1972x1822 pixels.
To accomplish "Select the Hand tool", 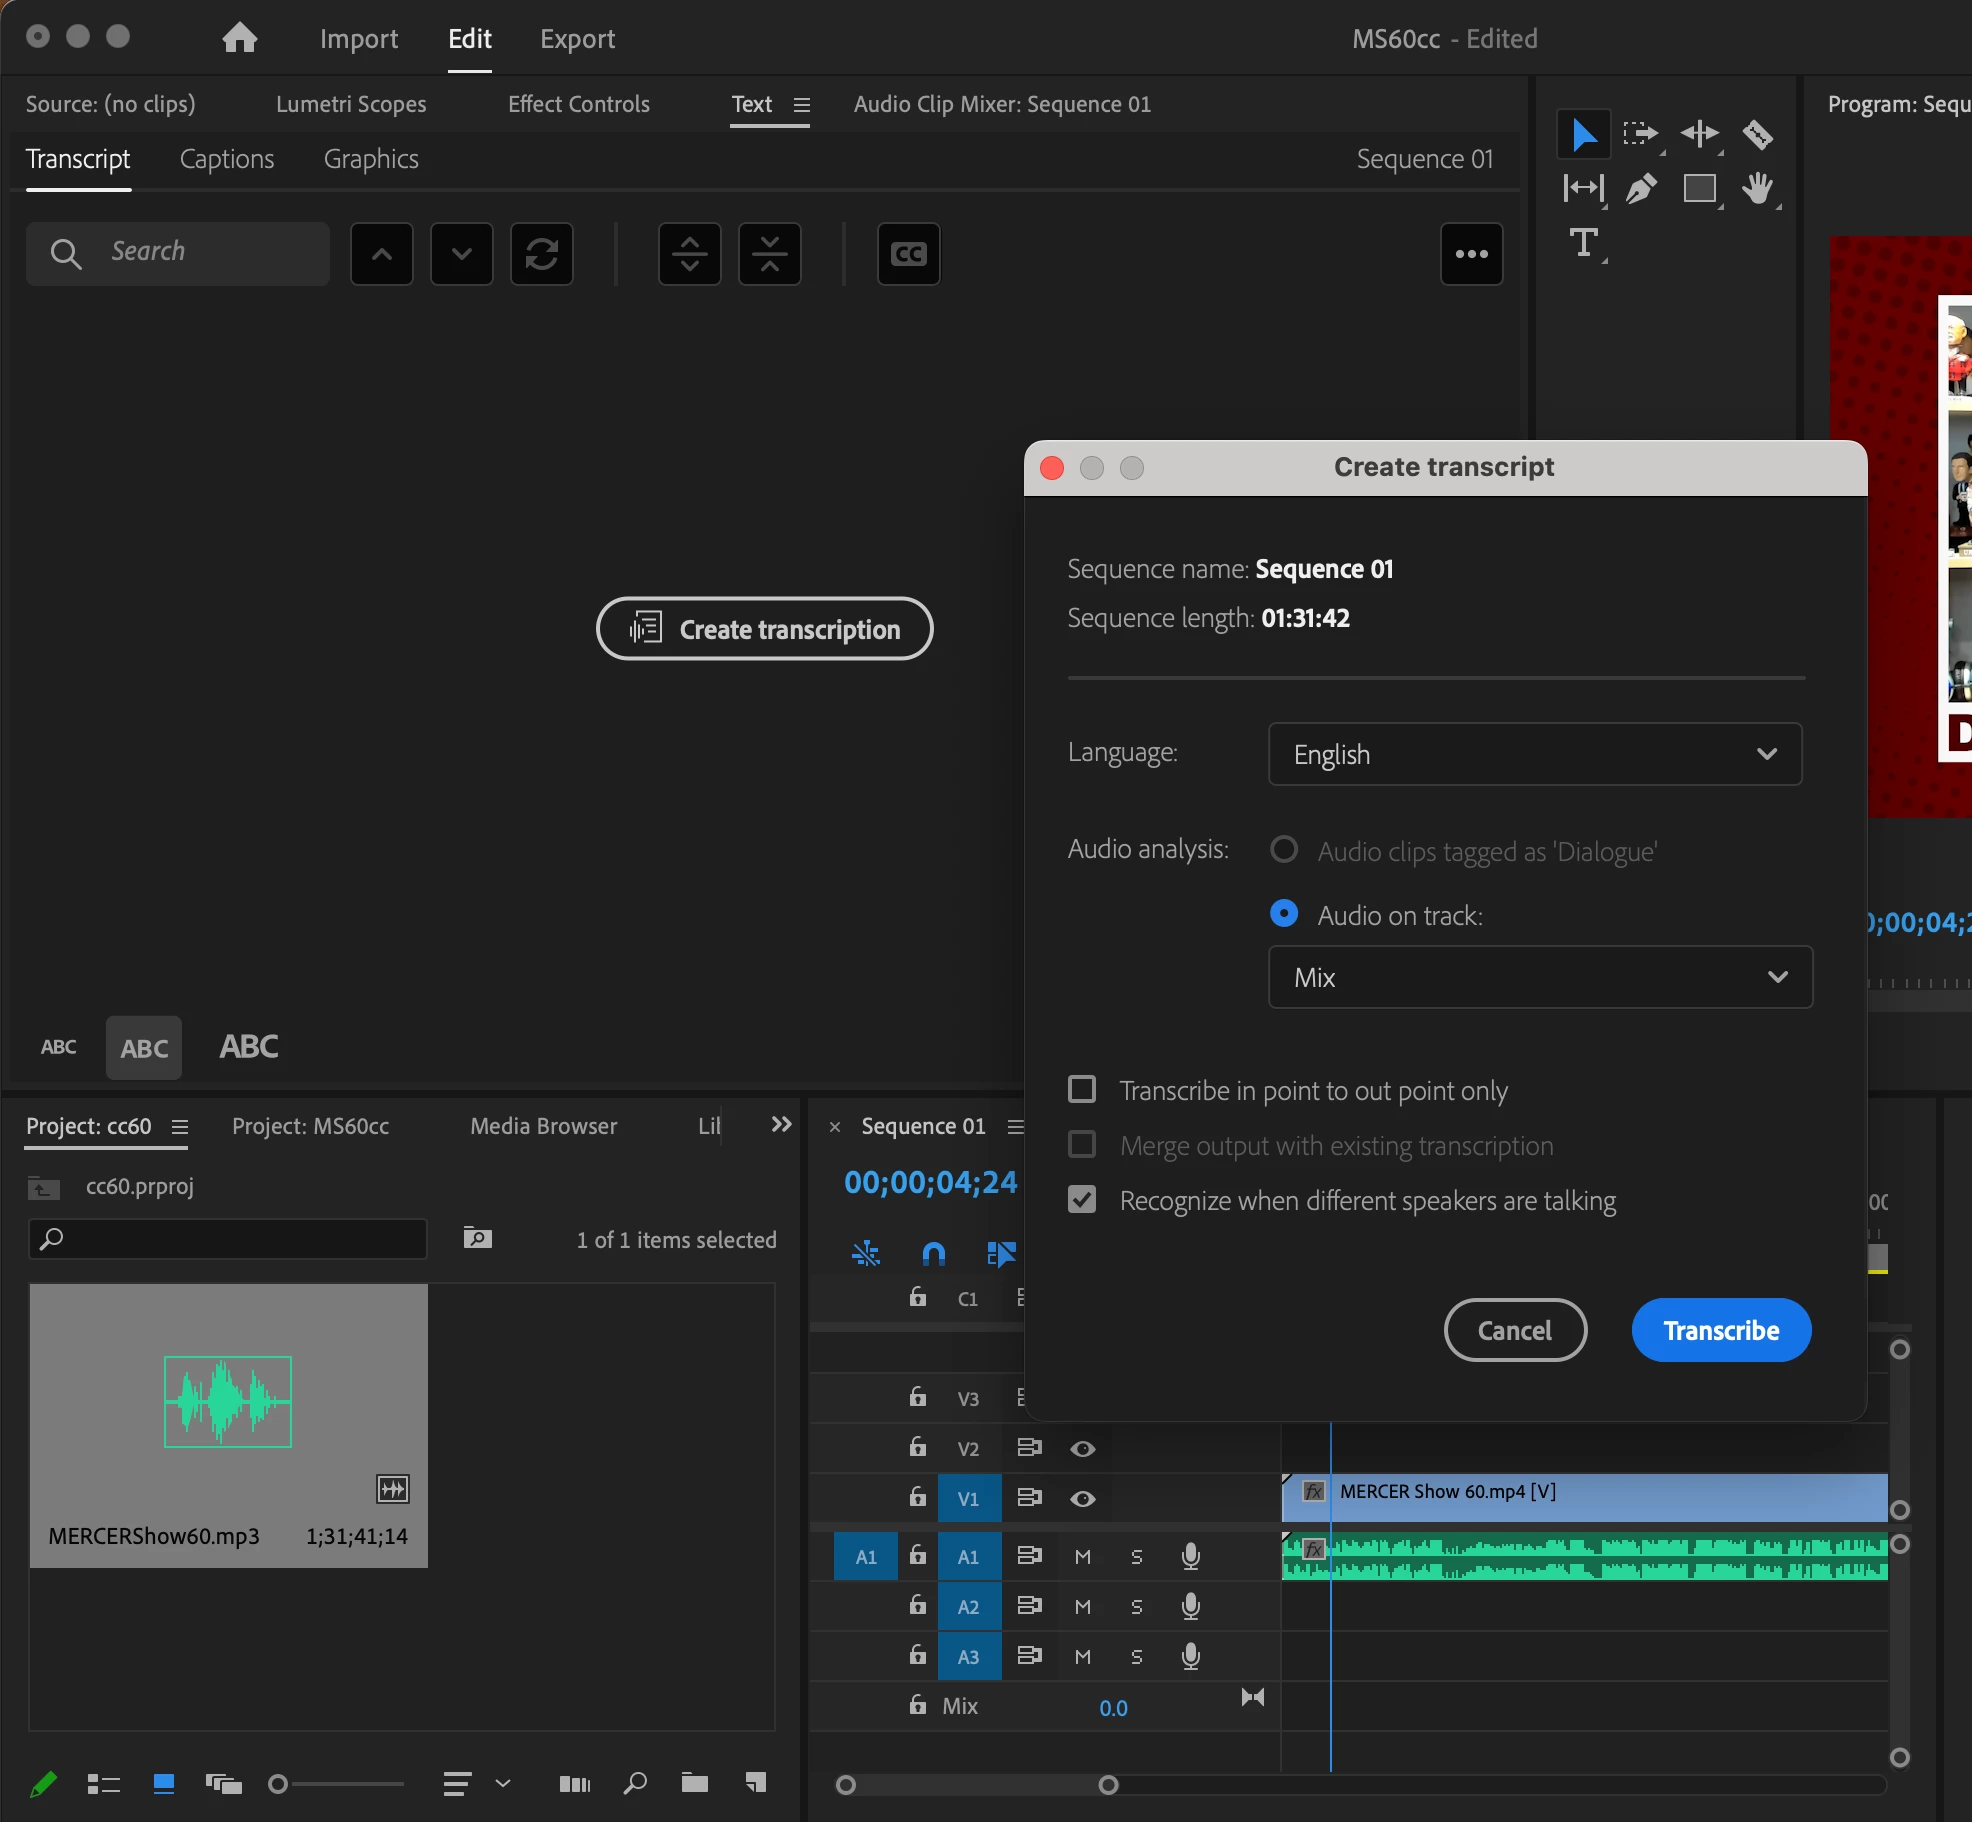I will 1757,188.
